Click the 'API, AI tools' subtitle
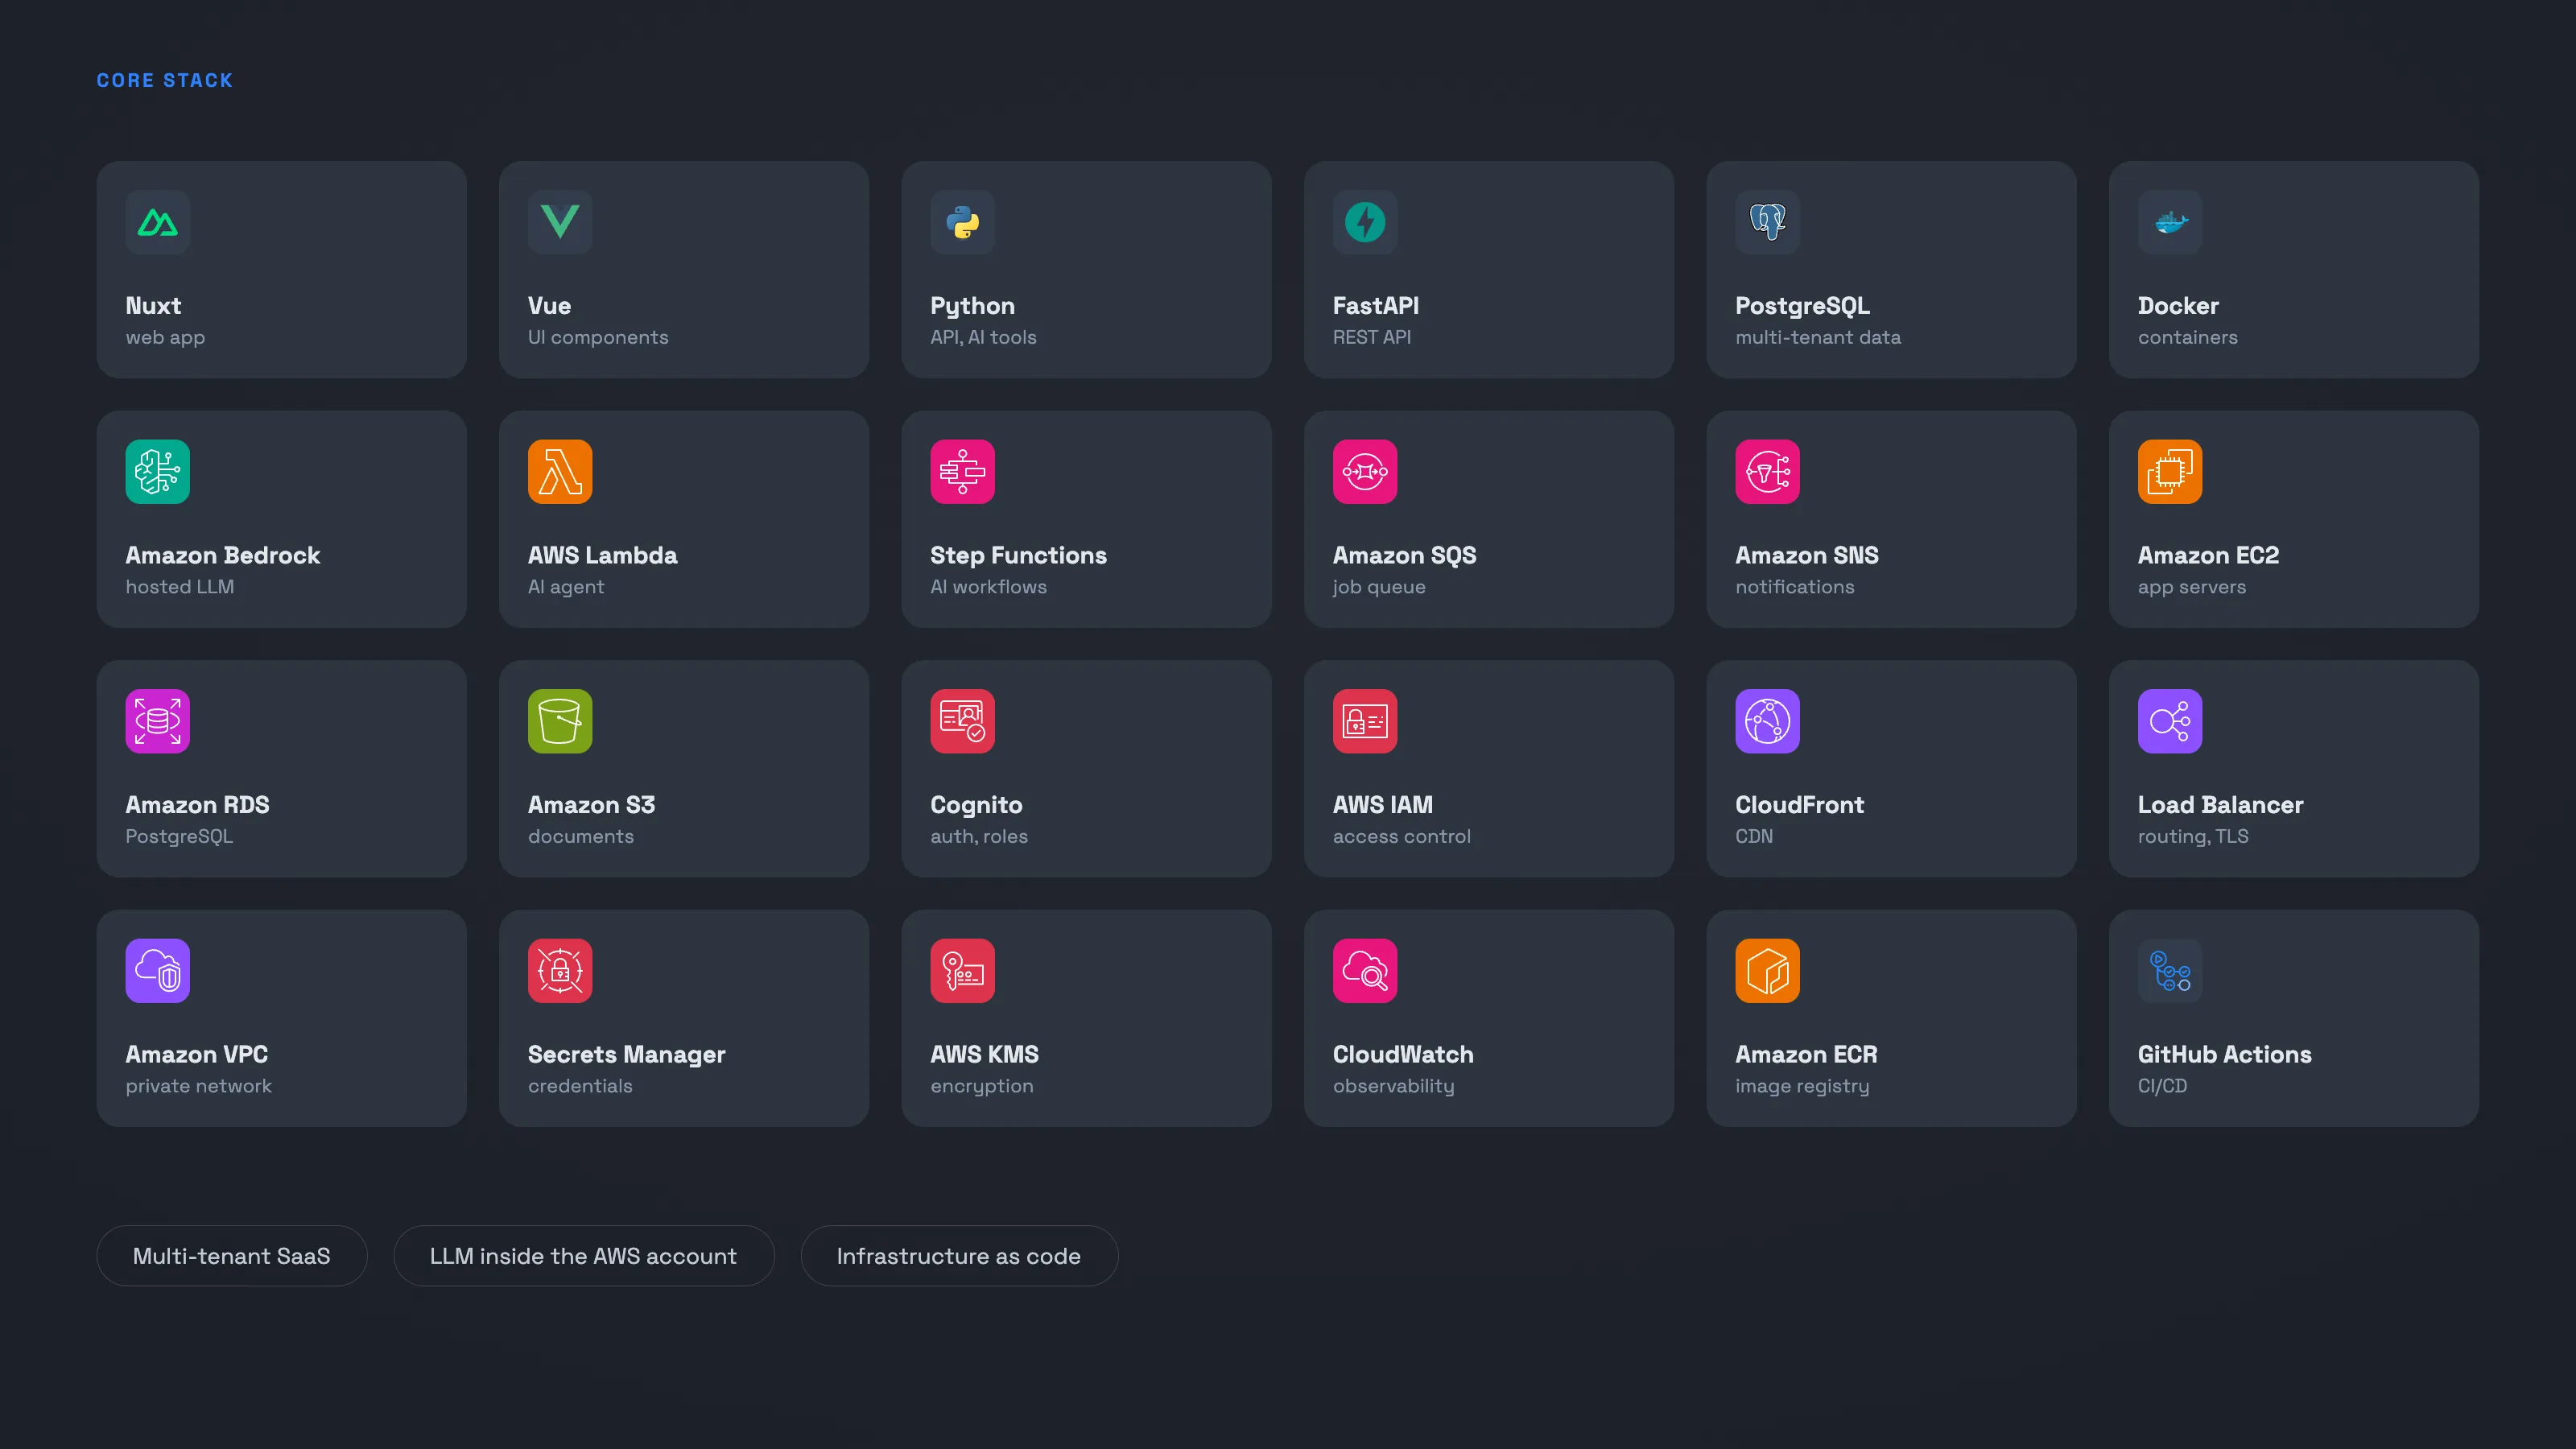The height and width of the screenshot is (1449, 2576). pyautogui.click(x=983, y=338)
